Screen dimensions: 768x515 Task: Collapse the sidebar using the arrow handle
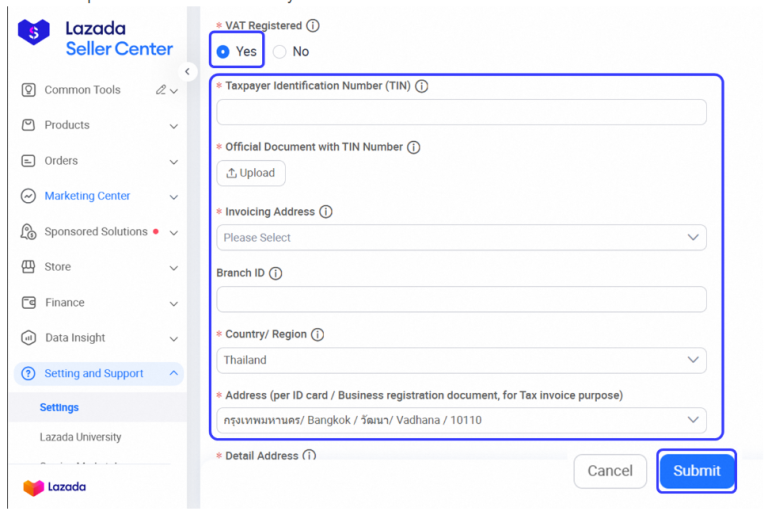tap(188, 72)
